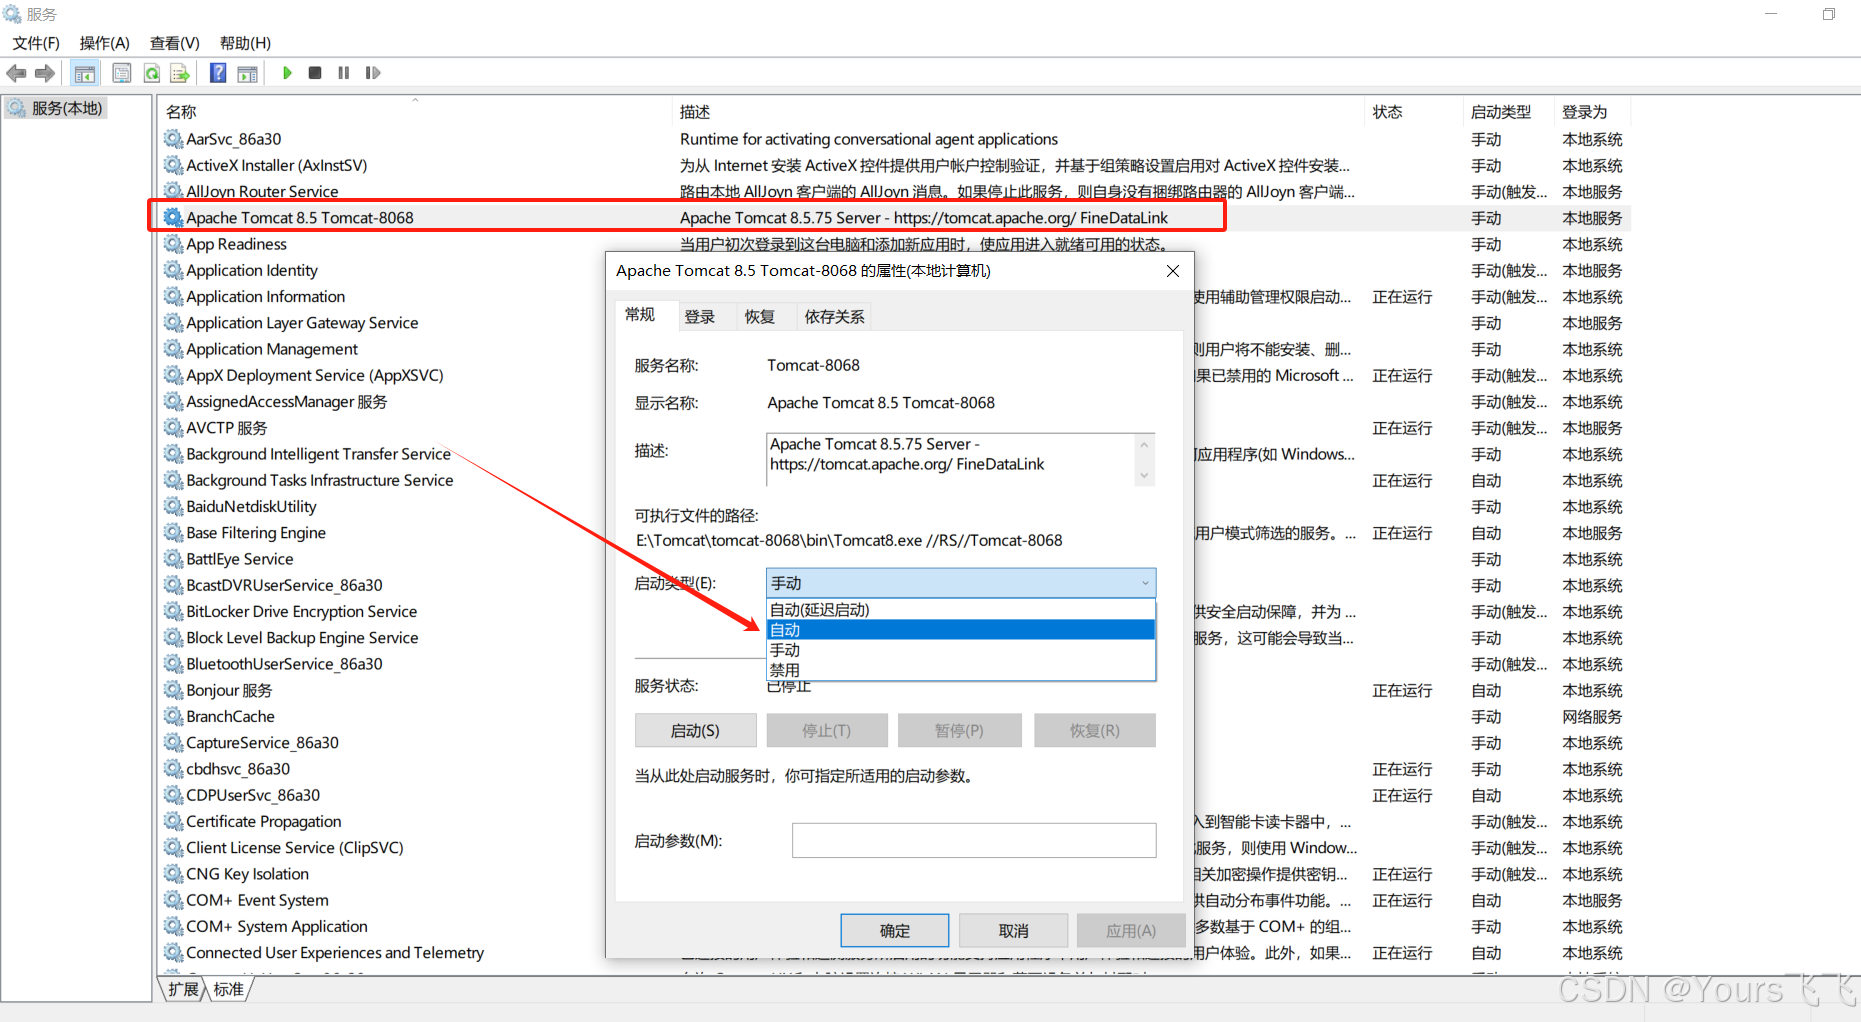Sort services by the 启动类型 column header

1508,112
